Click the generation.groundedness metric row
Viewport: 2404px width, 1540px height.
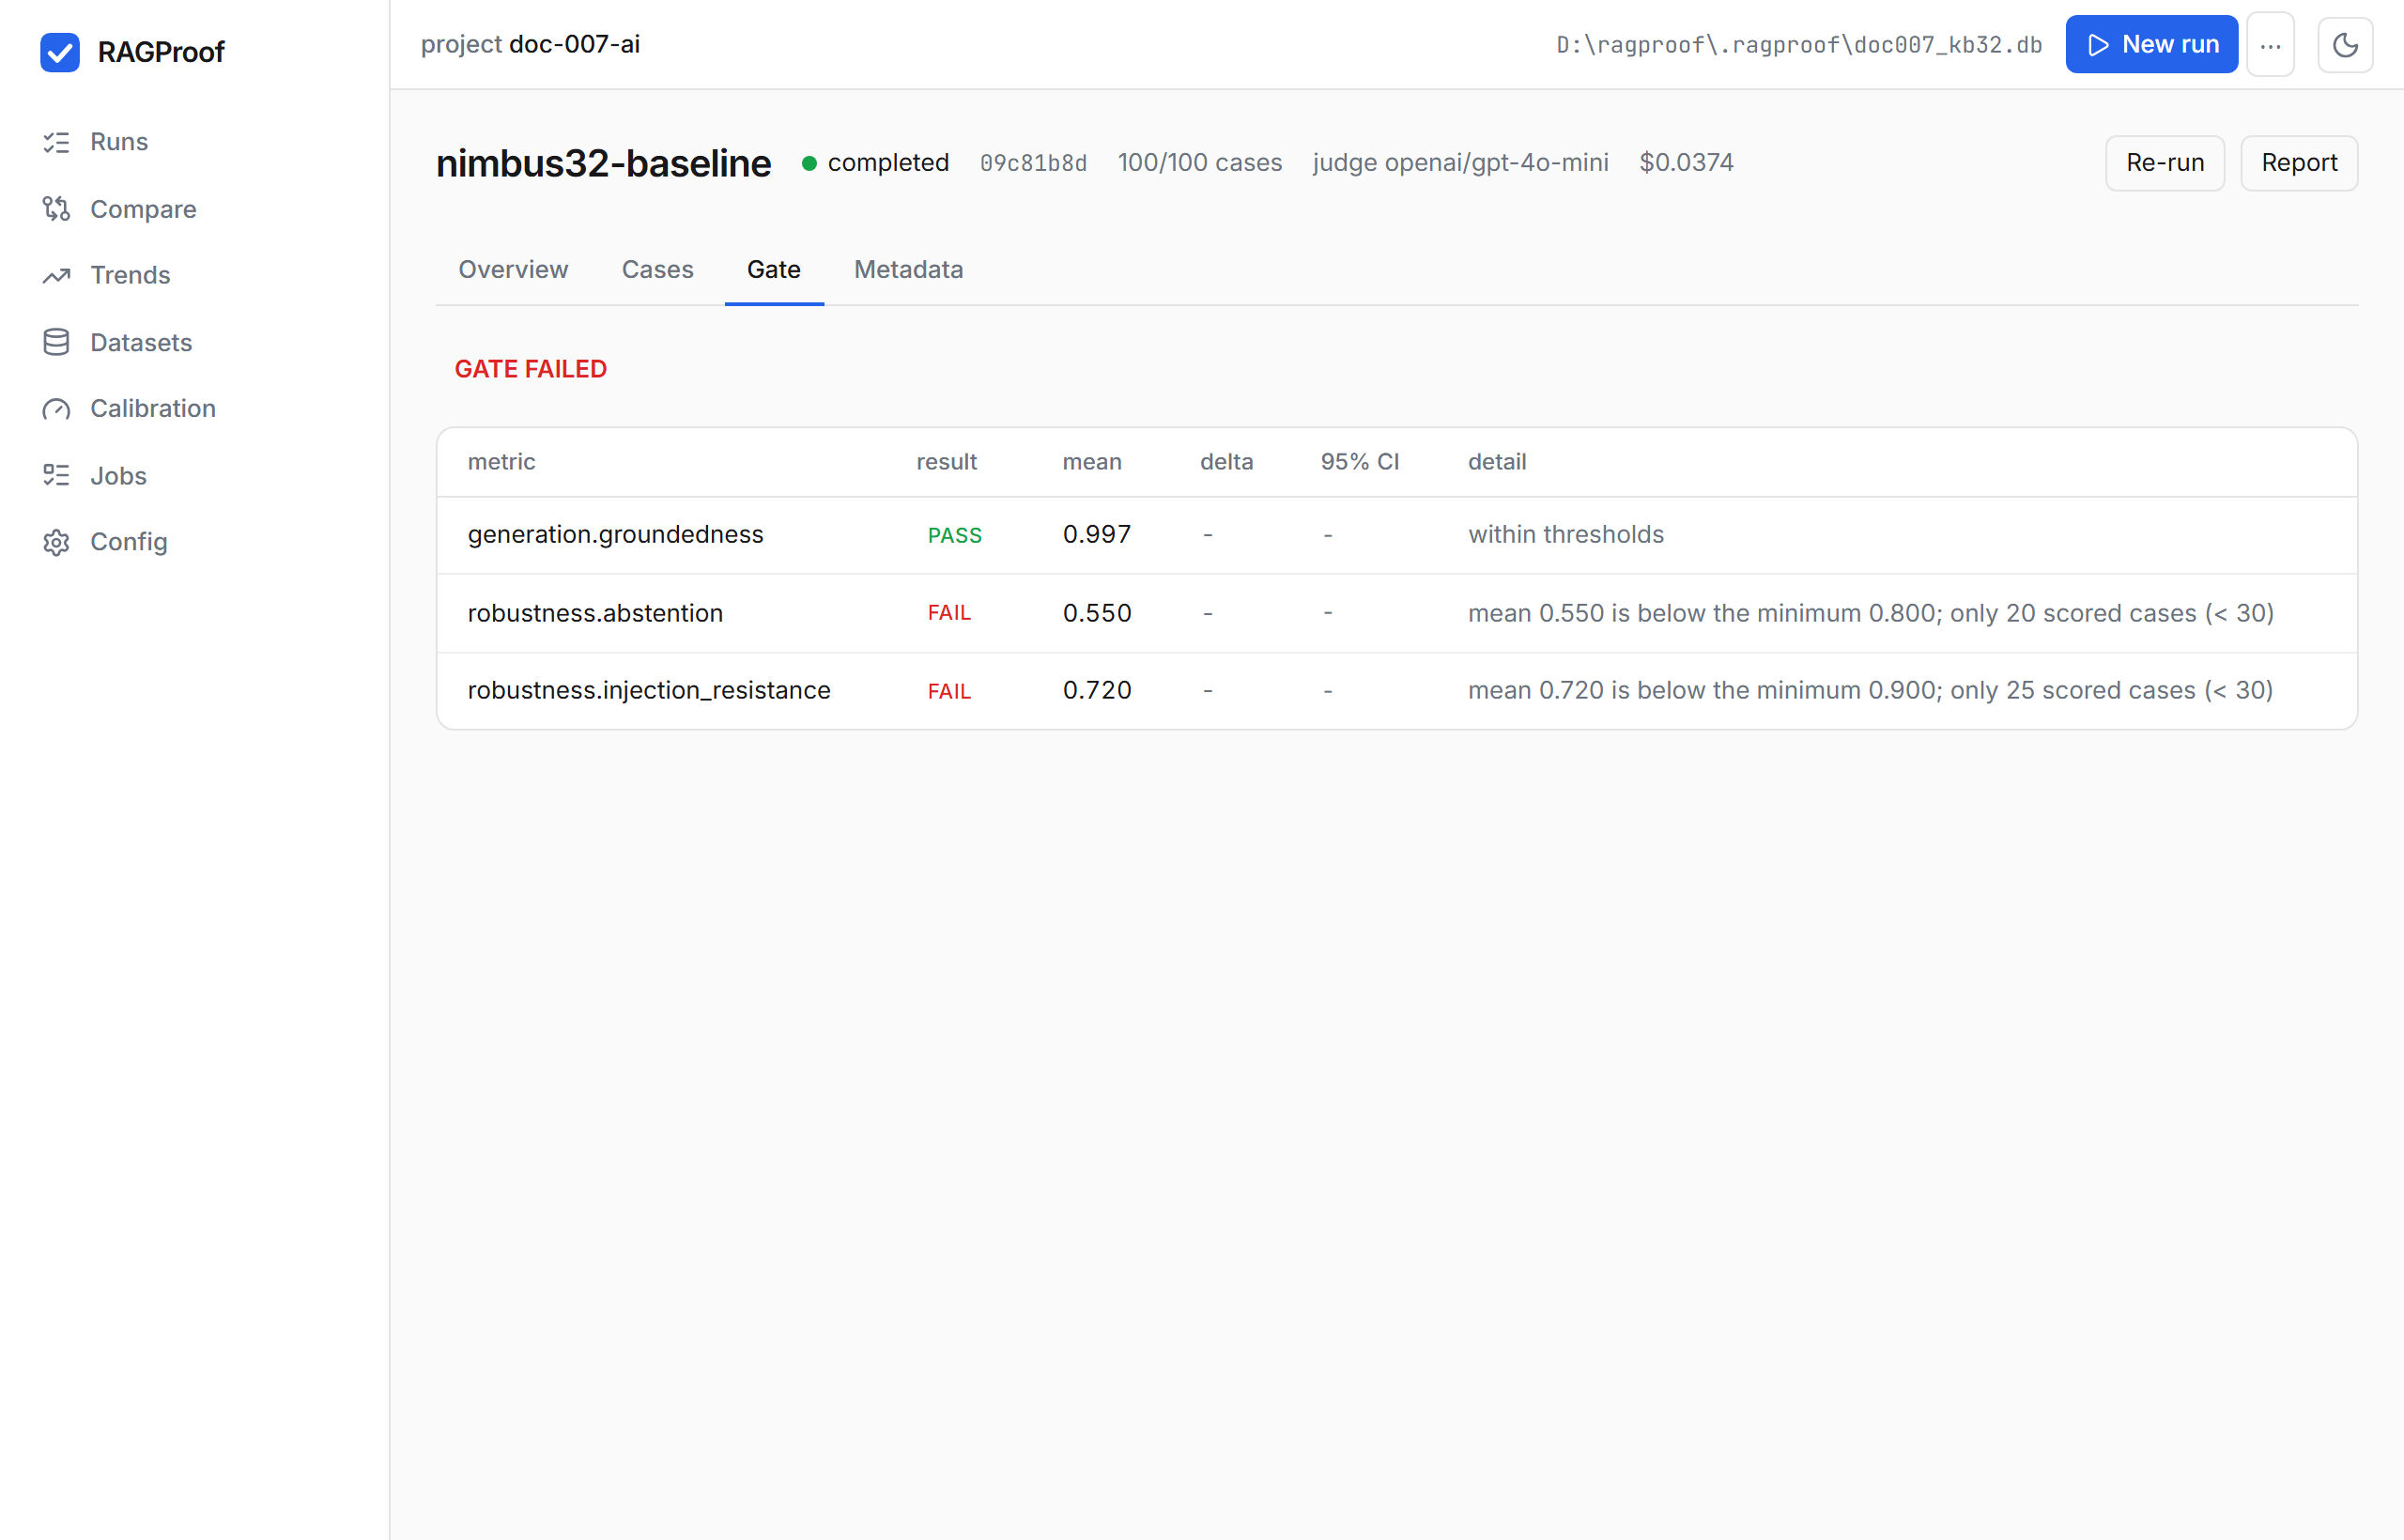[1397, 535]
